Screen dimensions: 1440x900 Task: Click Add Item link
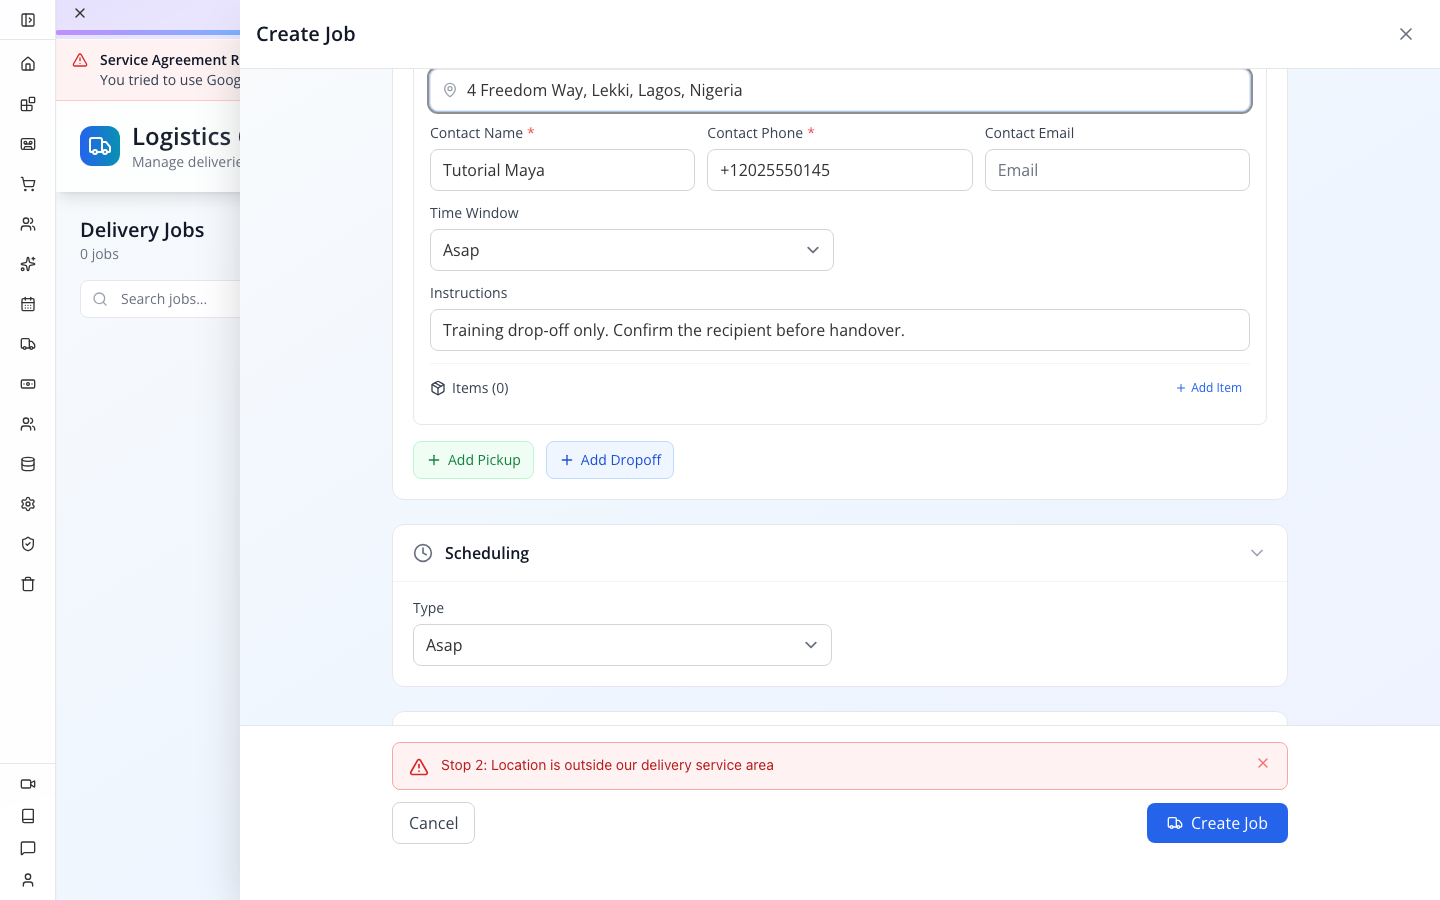pyautogui.click(x=1209, y=388)
